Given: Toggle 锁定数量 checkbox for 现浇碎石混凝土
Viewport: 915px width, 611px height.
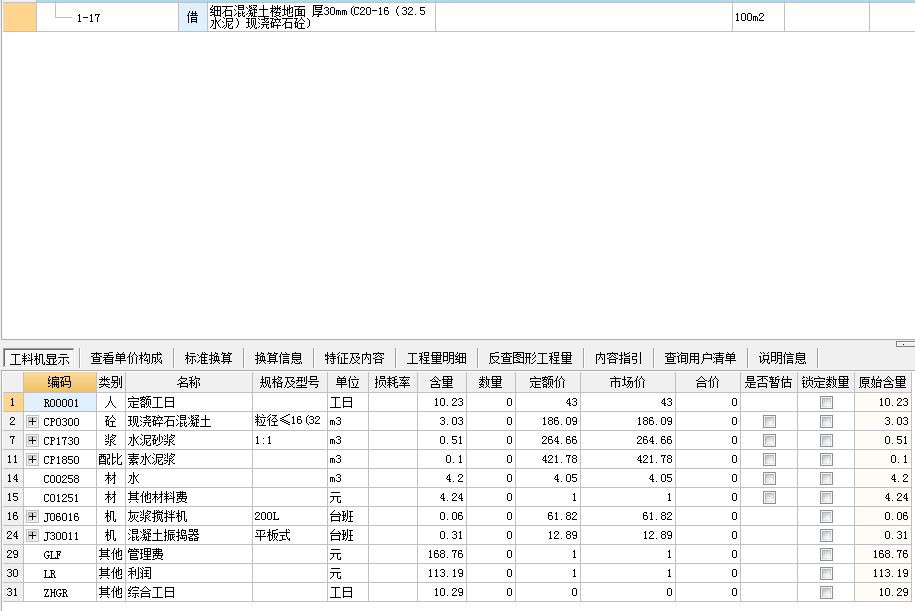Looking at the screenshot, I should click(x=826, y=421).
